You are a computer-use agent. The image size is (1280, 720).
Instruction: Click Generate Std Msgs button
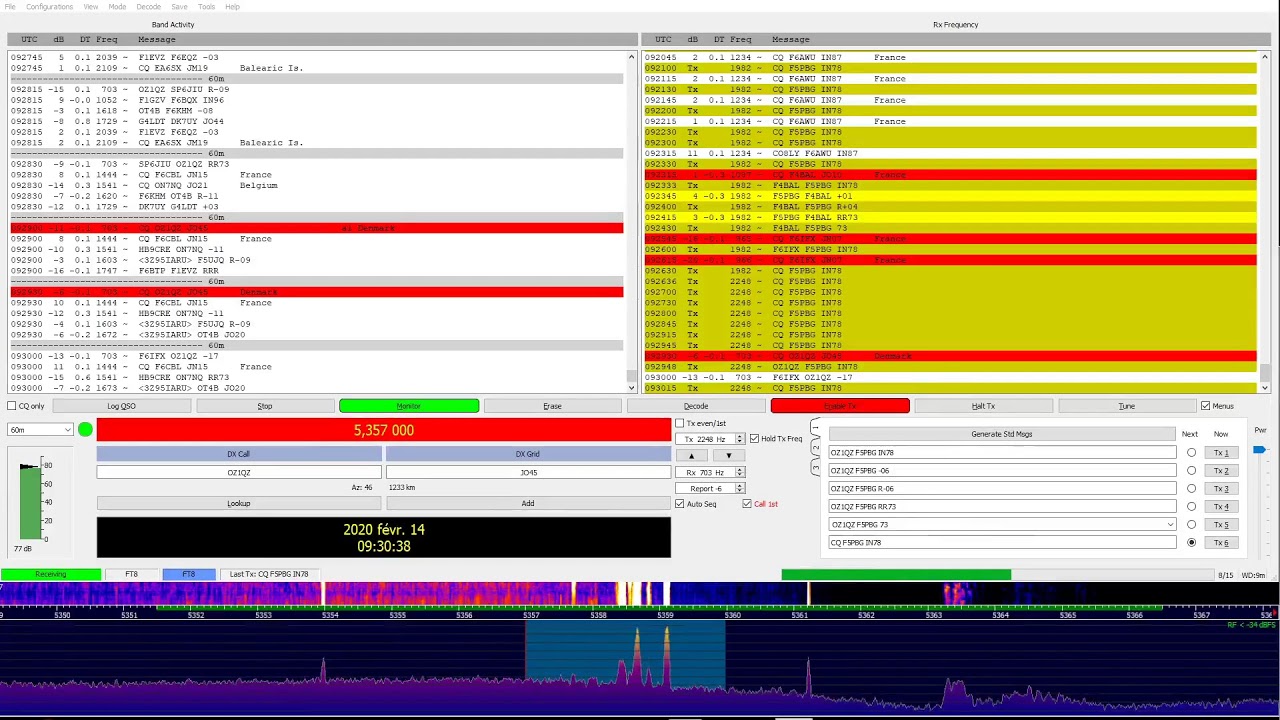[x=1002, y=434]
